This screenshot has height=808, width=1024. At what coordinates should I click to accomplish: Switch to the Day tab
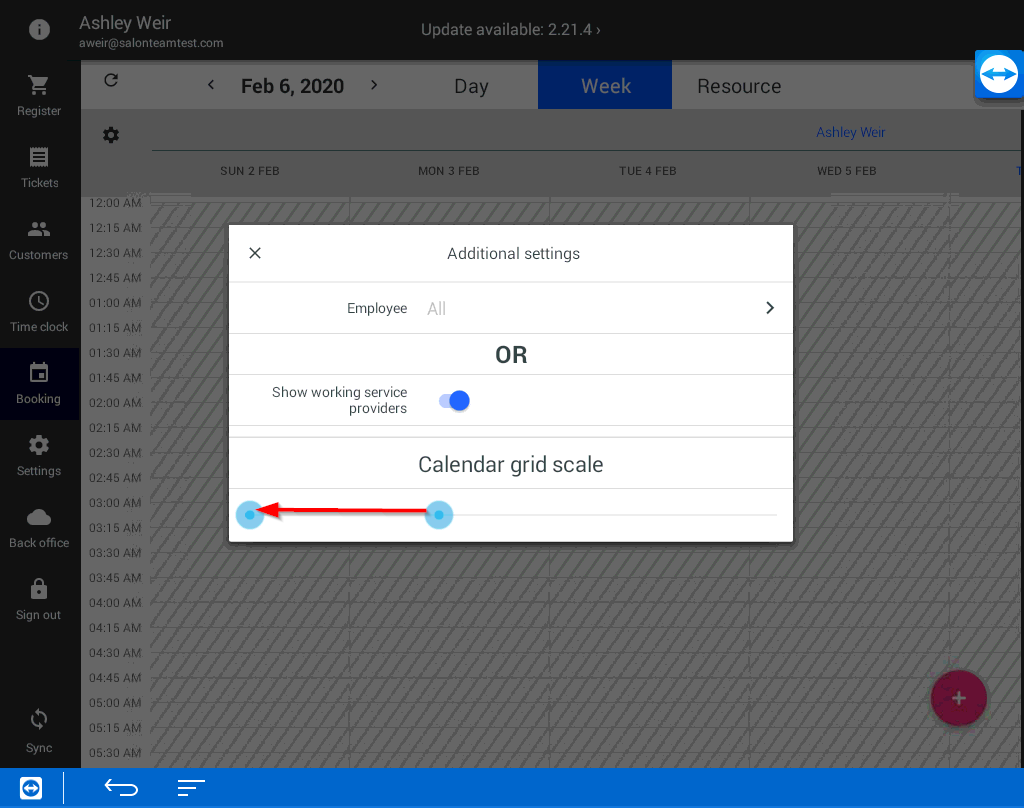471,86
